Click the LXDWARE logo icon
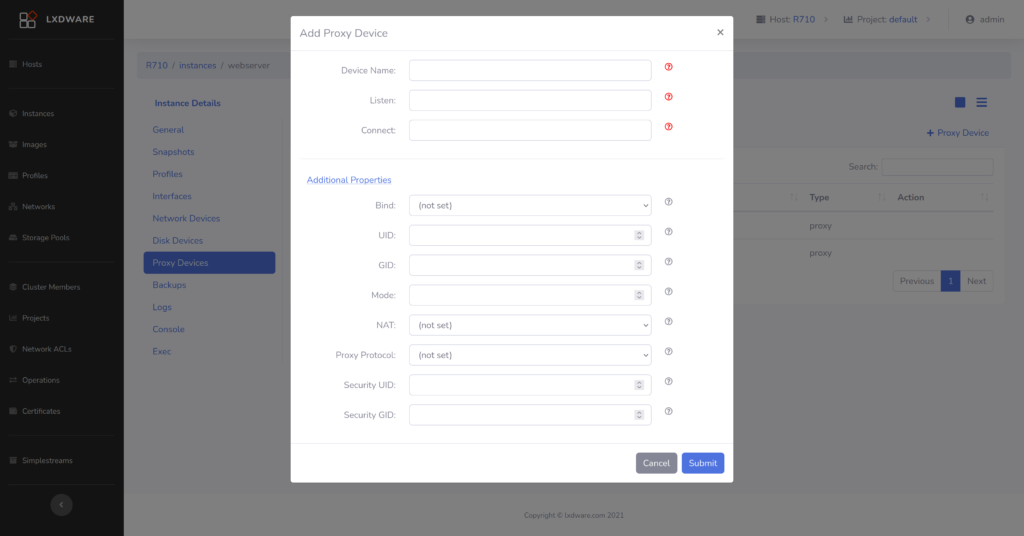1024x536 pixels. click(27, 20)
